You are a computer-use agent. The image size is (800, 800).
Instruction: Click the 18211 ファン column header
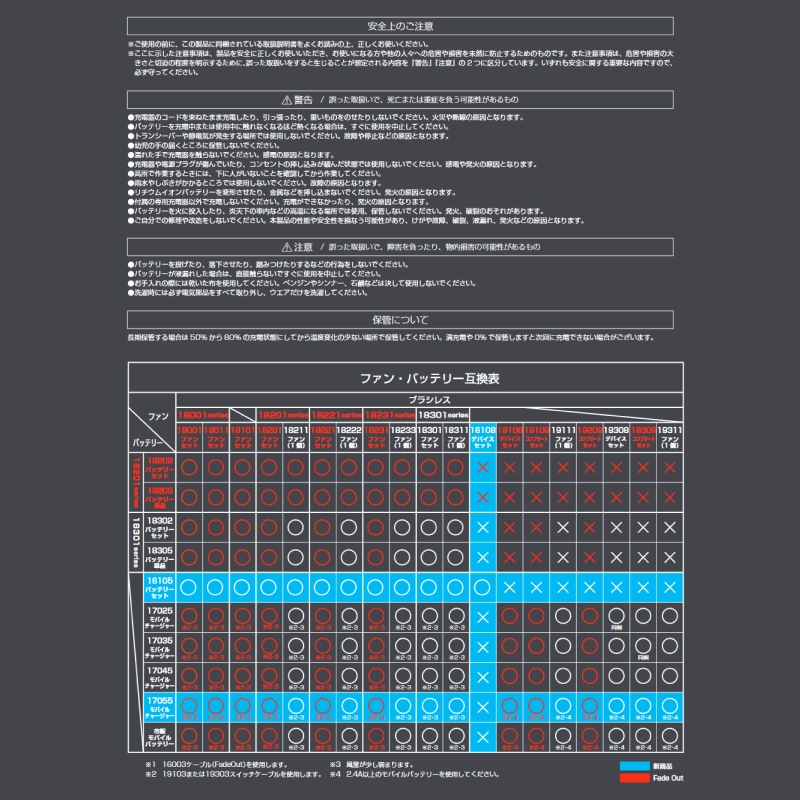[x=296, y=437]
